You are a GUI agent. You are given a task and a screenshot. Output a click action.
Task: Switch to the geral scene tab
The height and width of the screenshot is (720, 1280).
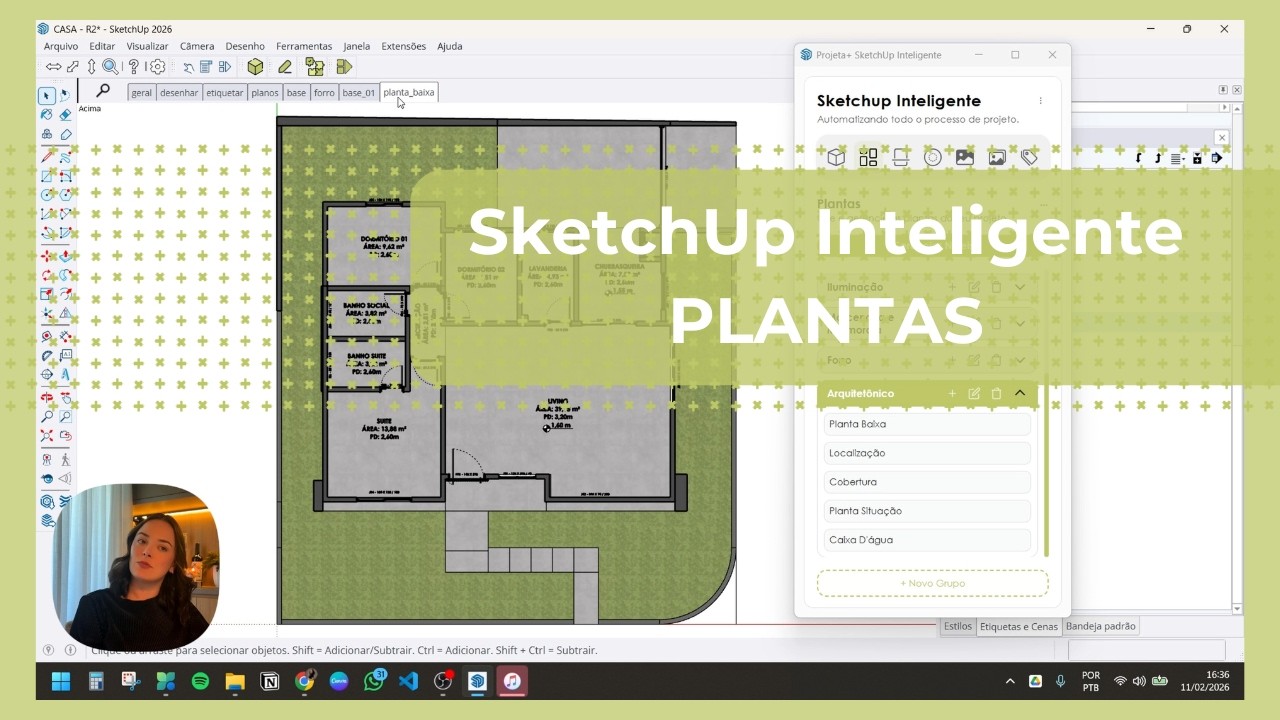click(141, 92)
